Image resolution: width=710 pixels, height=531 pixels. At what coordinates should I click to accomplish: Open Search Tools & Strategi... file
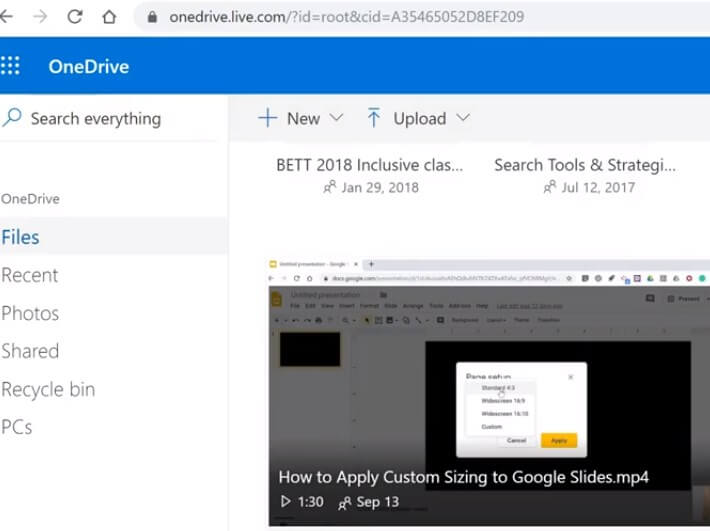[x=585, y=165]
